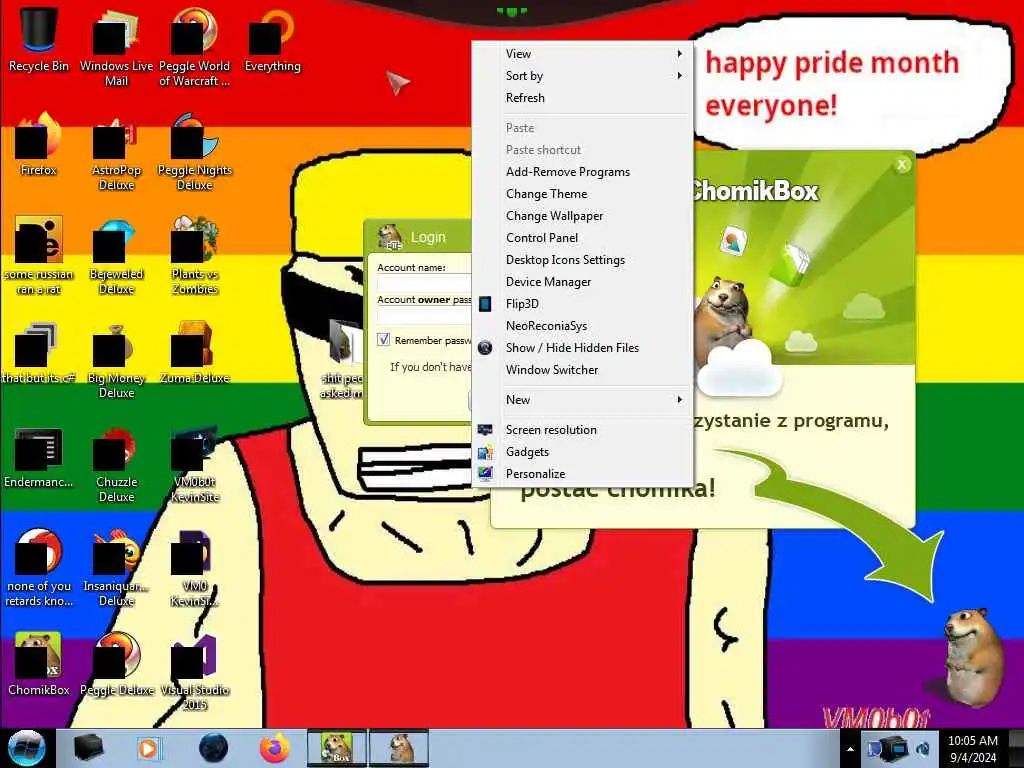The width and height of the screenshot is (1024, 768).
Task: Open the media player taskbar icon
Action: pyautogui.click(x=148, y=748)
